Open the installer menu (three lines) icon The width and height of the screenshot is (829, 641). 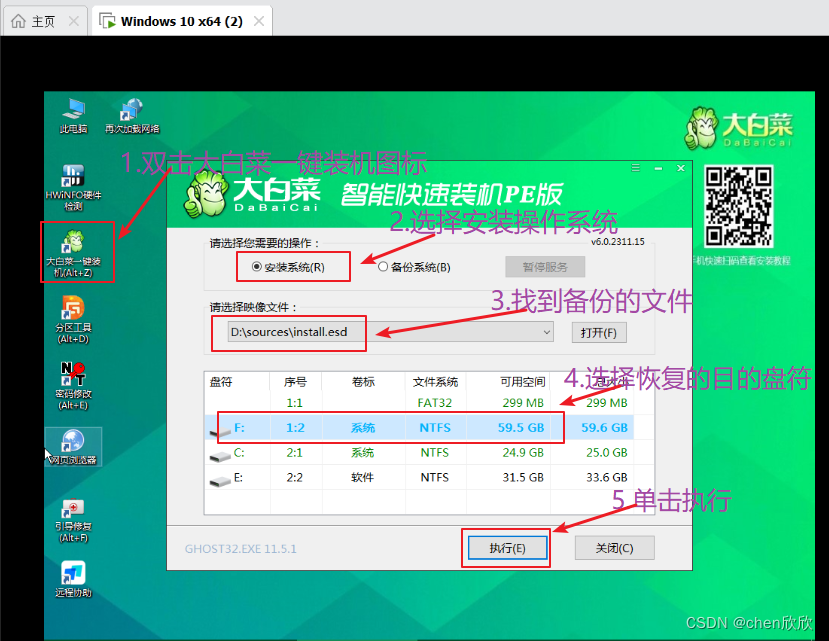coord(635,168)
